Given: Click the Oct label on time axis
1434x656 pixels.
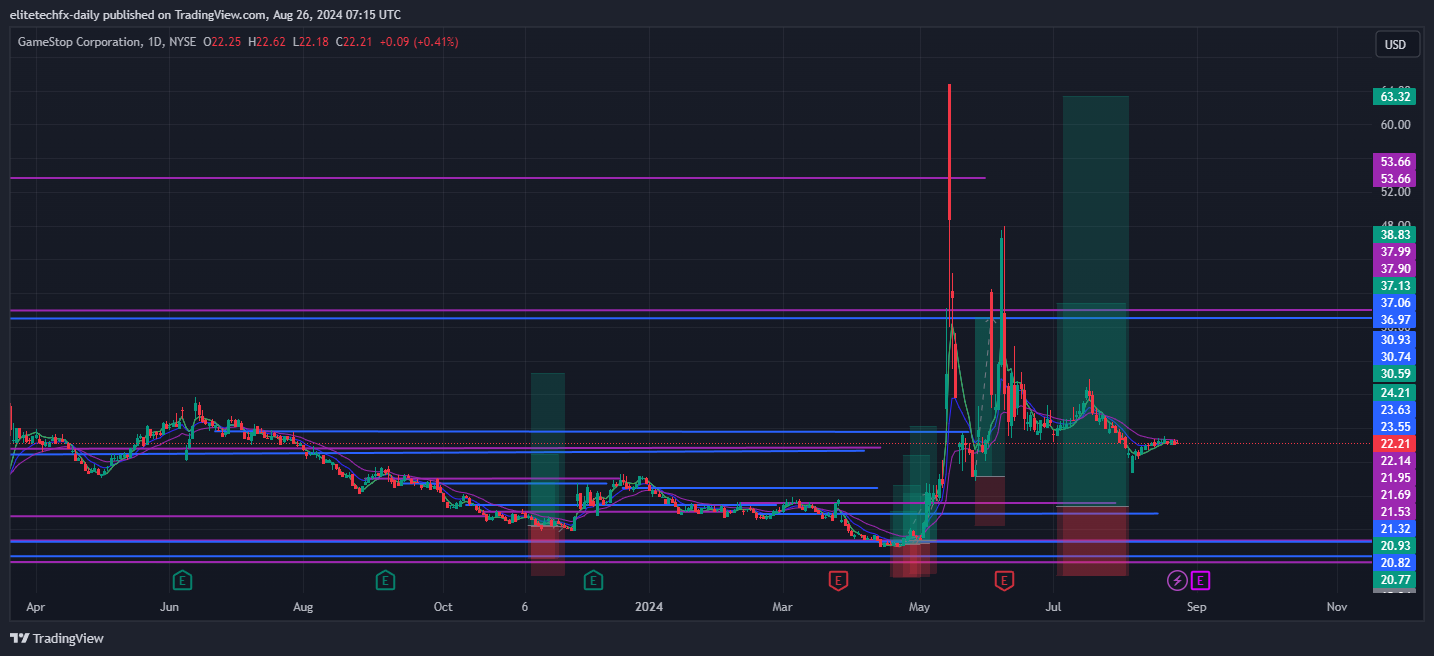Looking at the screenshot, I should (x=443, y=607).
